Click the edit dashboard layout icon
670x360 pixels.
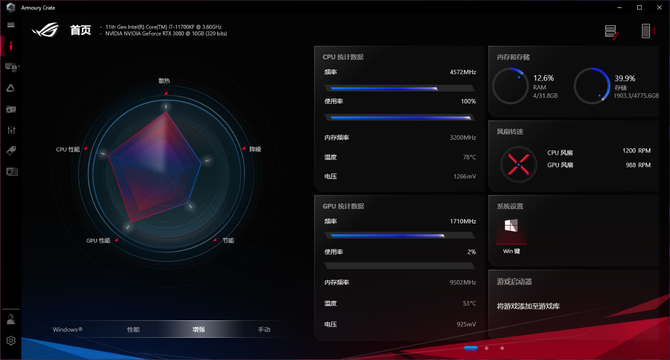pos(611,32)
